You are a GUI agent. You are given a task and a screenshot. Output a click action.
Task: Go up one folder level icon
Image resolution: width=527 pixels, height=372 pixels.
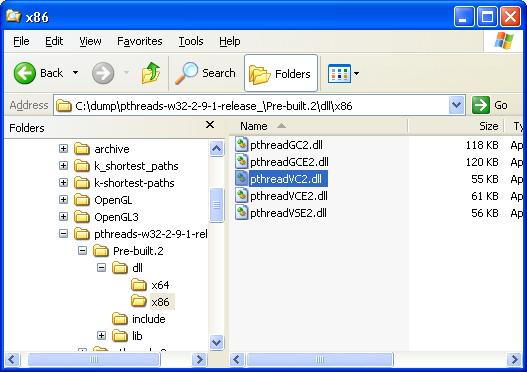click(151, 73)
